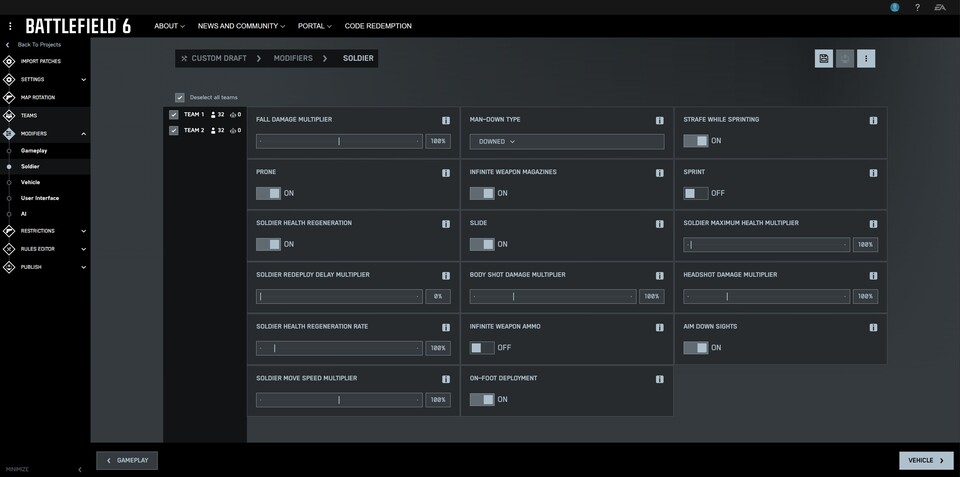Uncheck the Team 1 checkbox
The width and height of the screenshot is (960, 477).
point(174,115)
